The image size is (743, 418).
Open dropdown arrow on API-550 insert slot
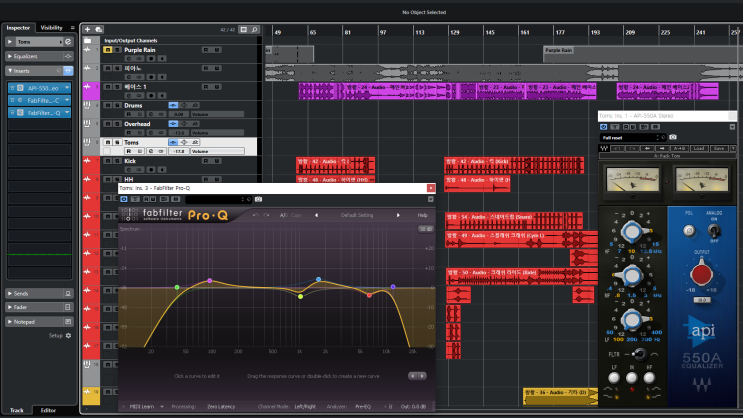[67, 88]
